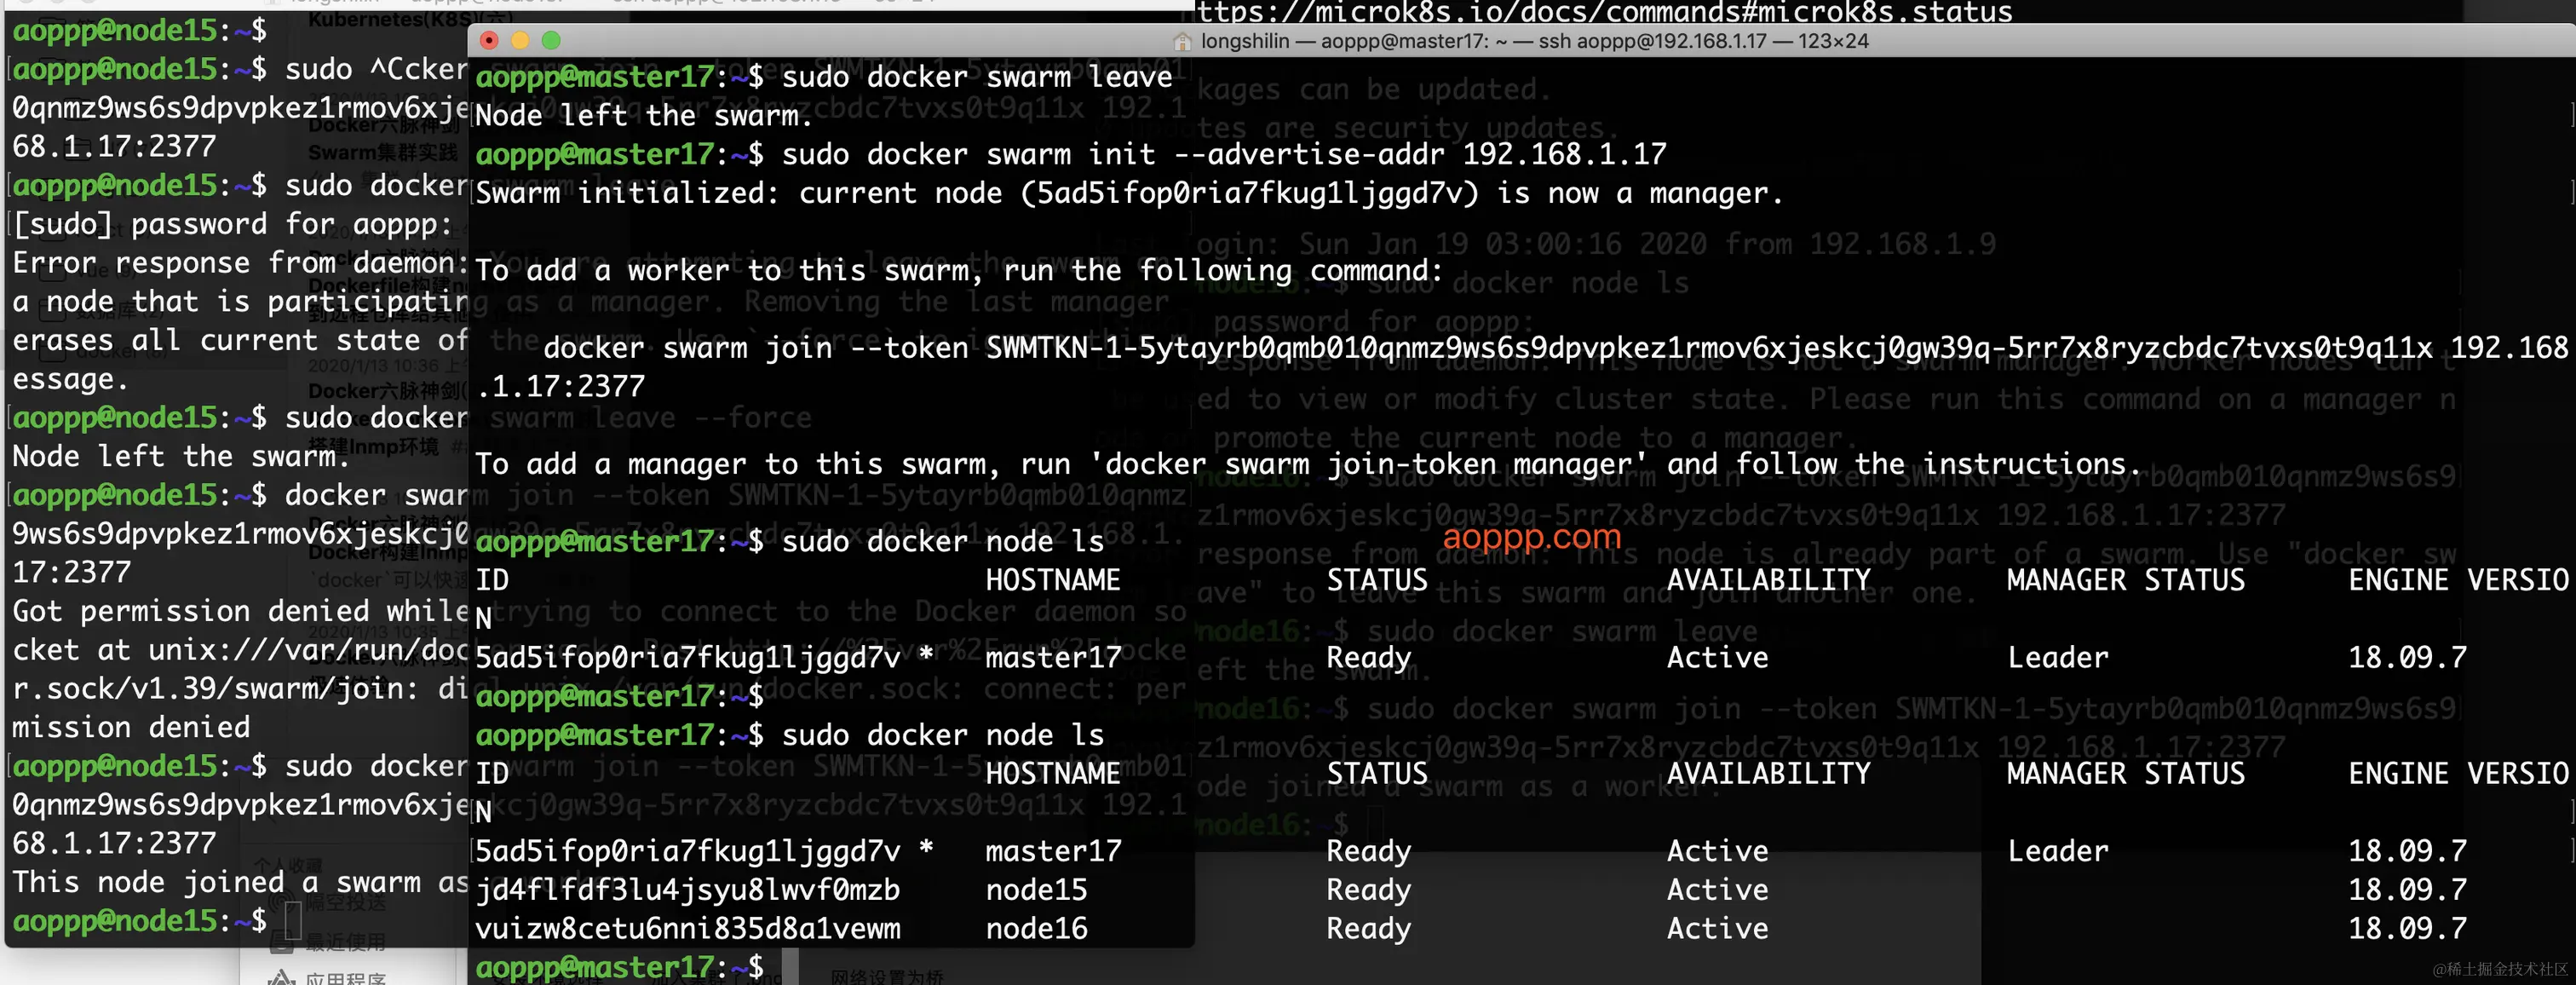
Task: Click the Applications (应用程序) sidebar icon
Action: (x=281, y=978)
